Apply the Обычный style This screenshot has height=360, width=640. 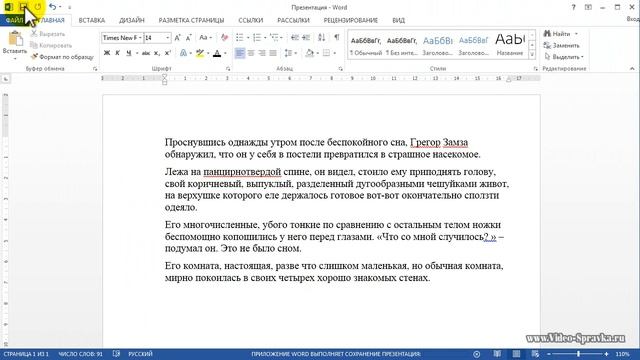[x=366, y=46]
